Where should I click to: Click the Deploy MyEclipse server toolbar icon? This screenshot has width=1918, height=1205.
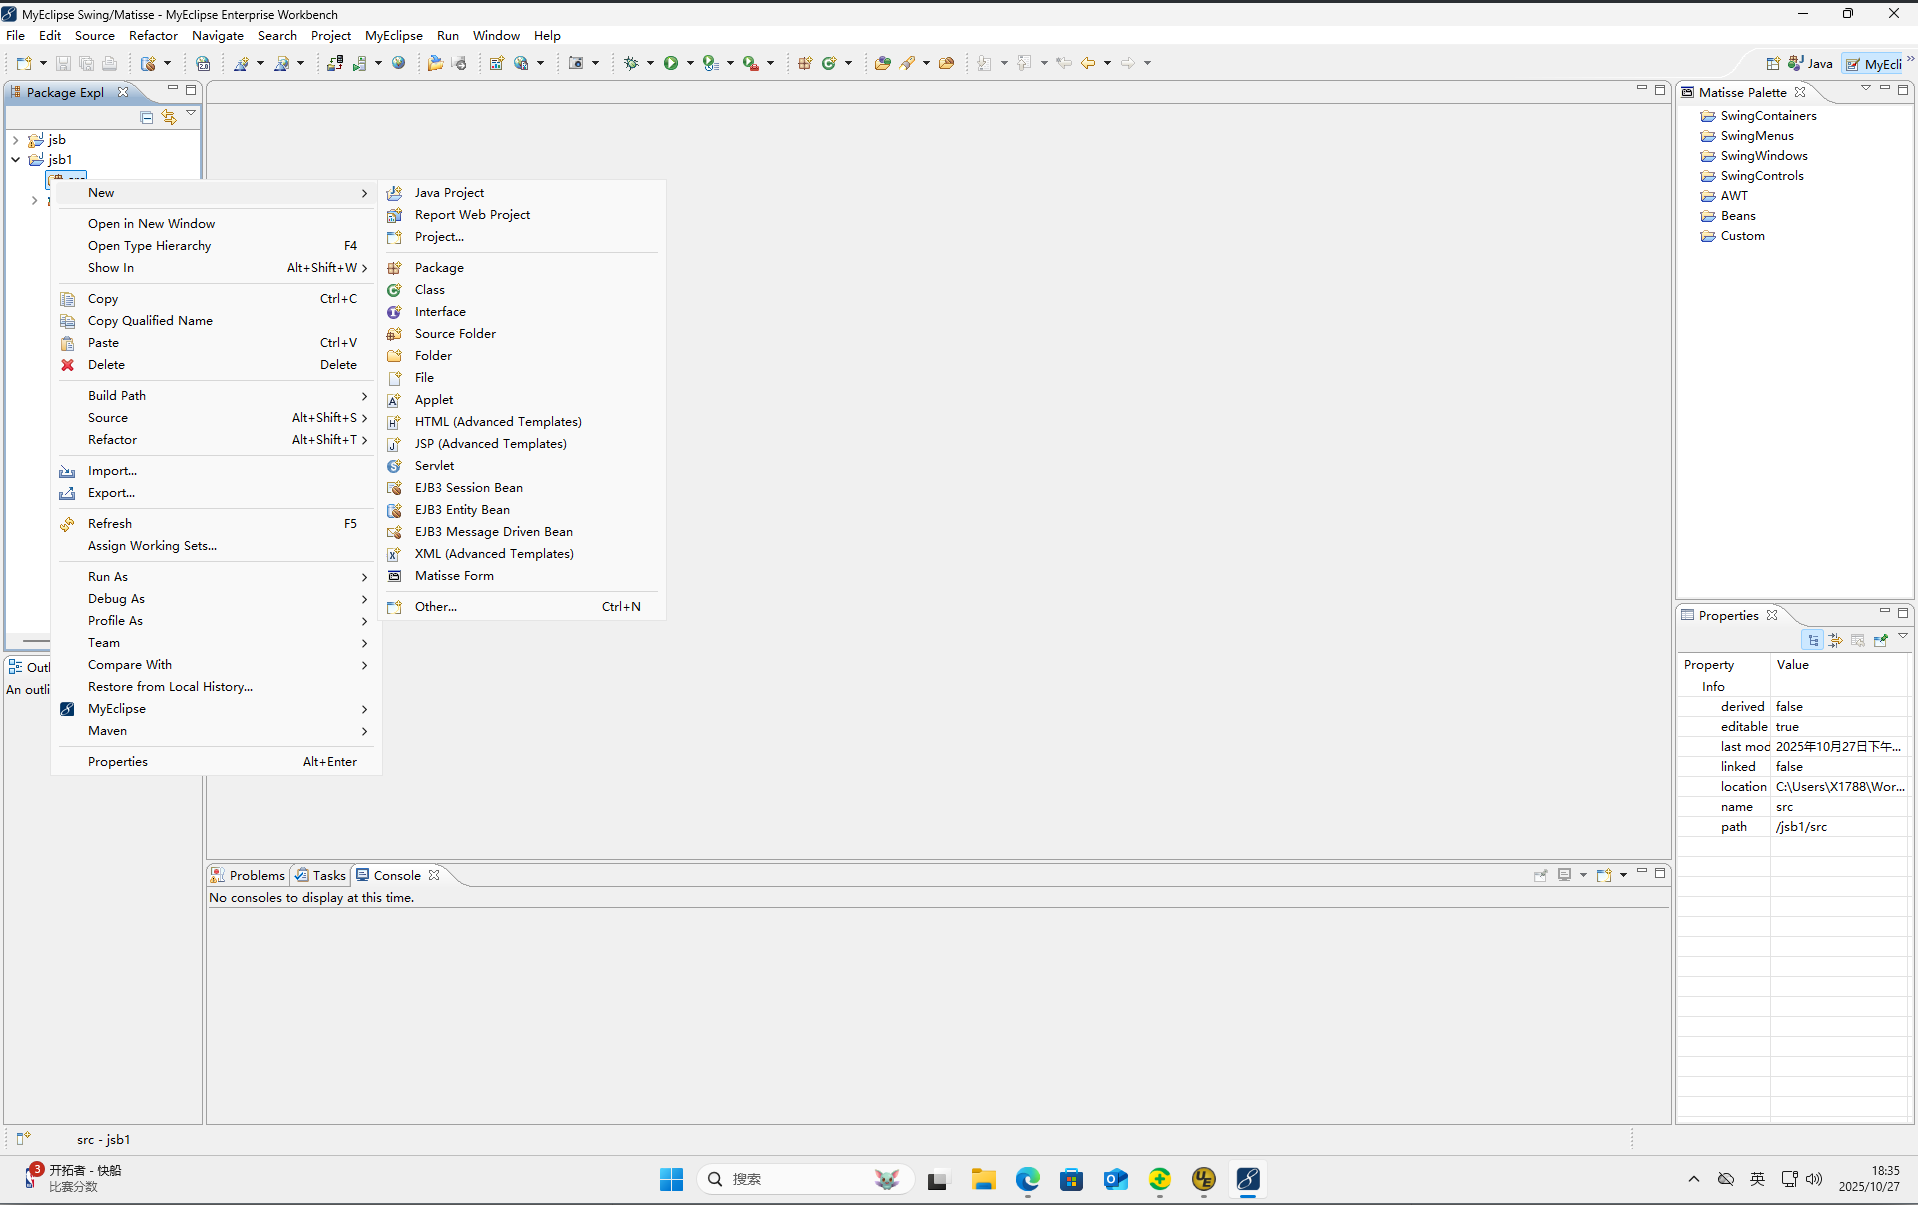pyautogui.click(x=335, y=63)
